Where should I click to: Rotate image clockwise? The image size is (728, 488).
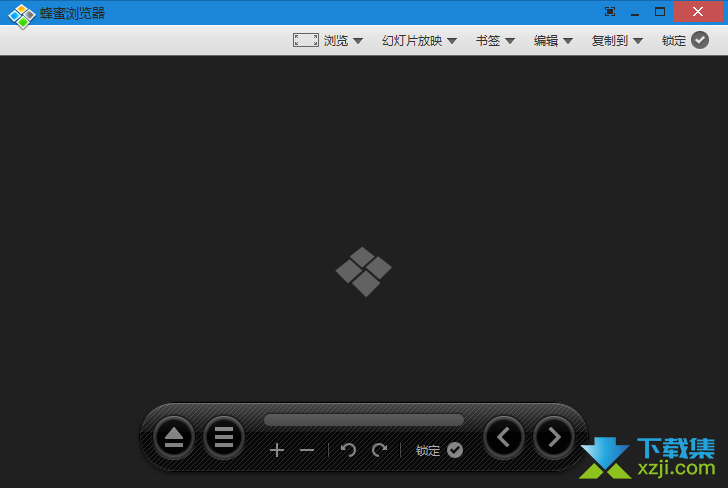coord(379,449)
